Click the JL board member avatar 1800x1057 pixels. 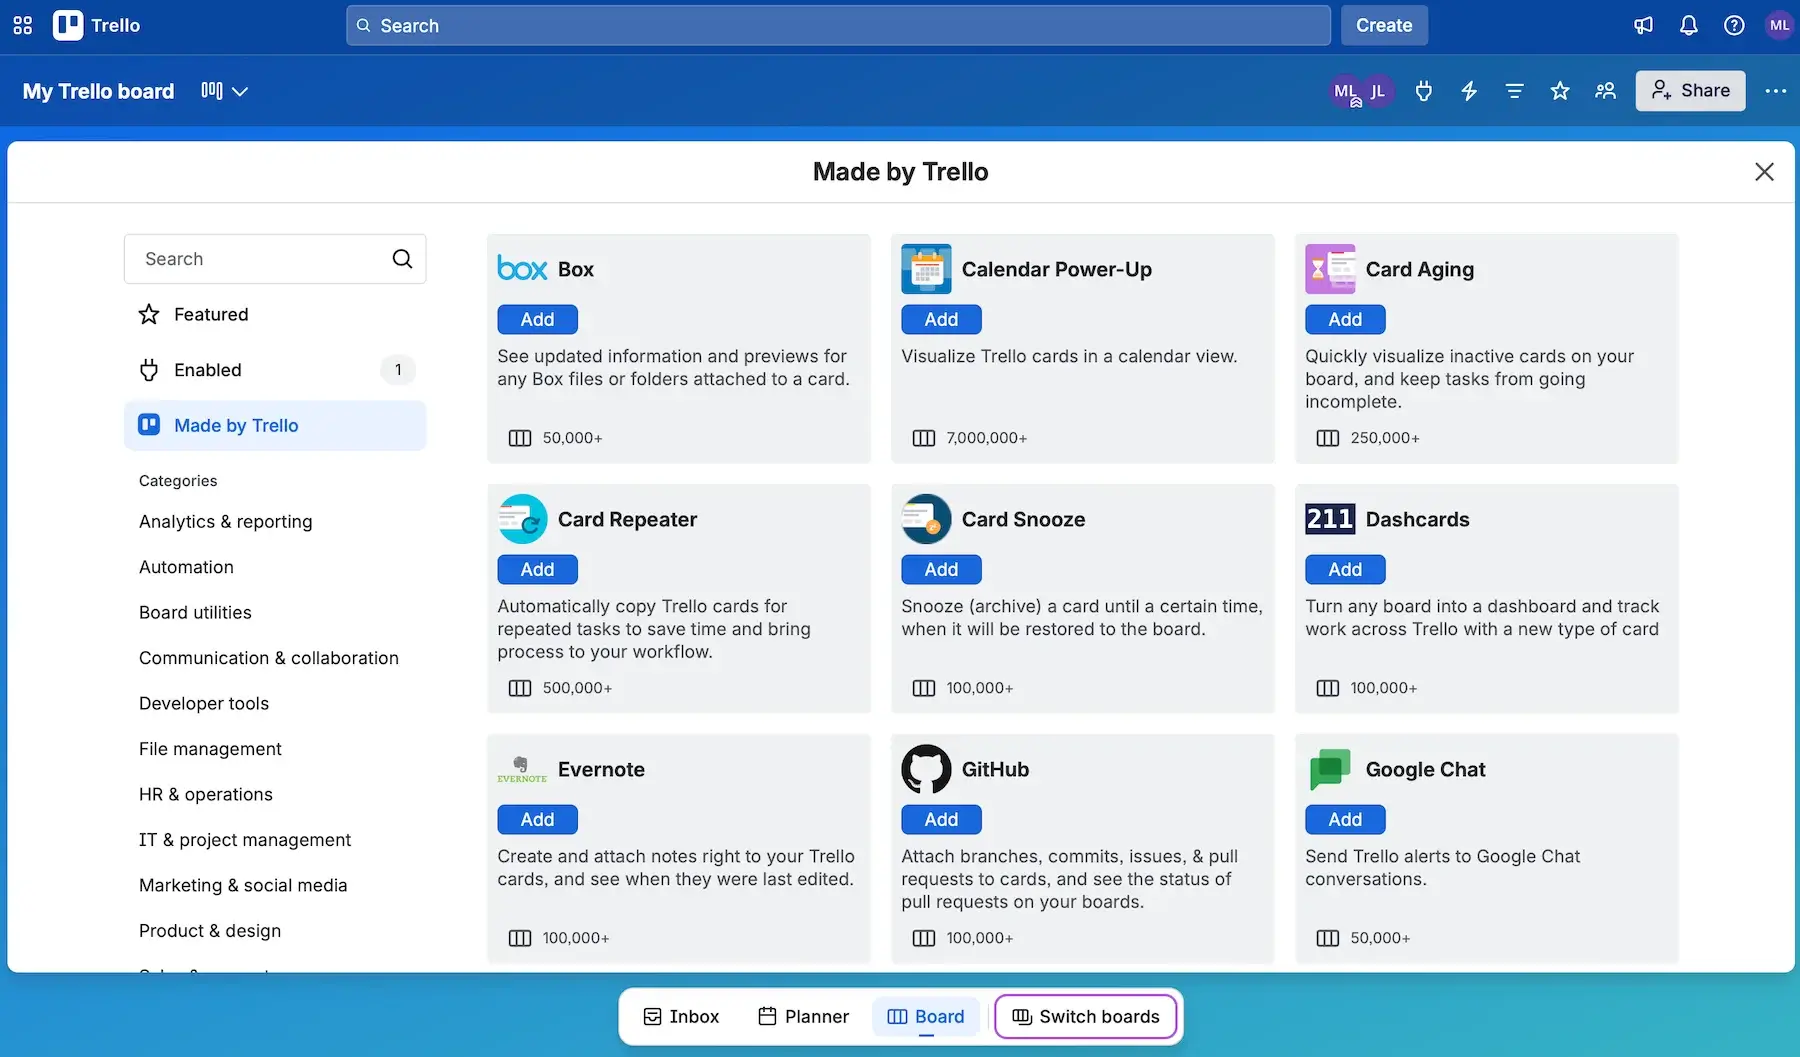(1378, 91)
